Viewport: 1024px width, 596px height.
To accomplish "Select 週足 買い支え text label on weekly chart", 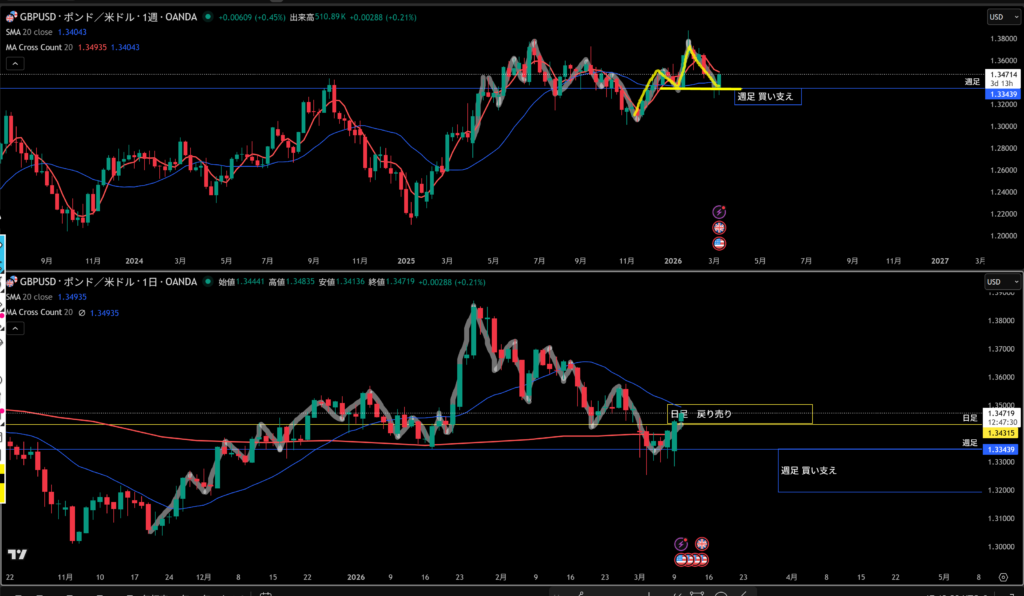I will pos(765,97).
